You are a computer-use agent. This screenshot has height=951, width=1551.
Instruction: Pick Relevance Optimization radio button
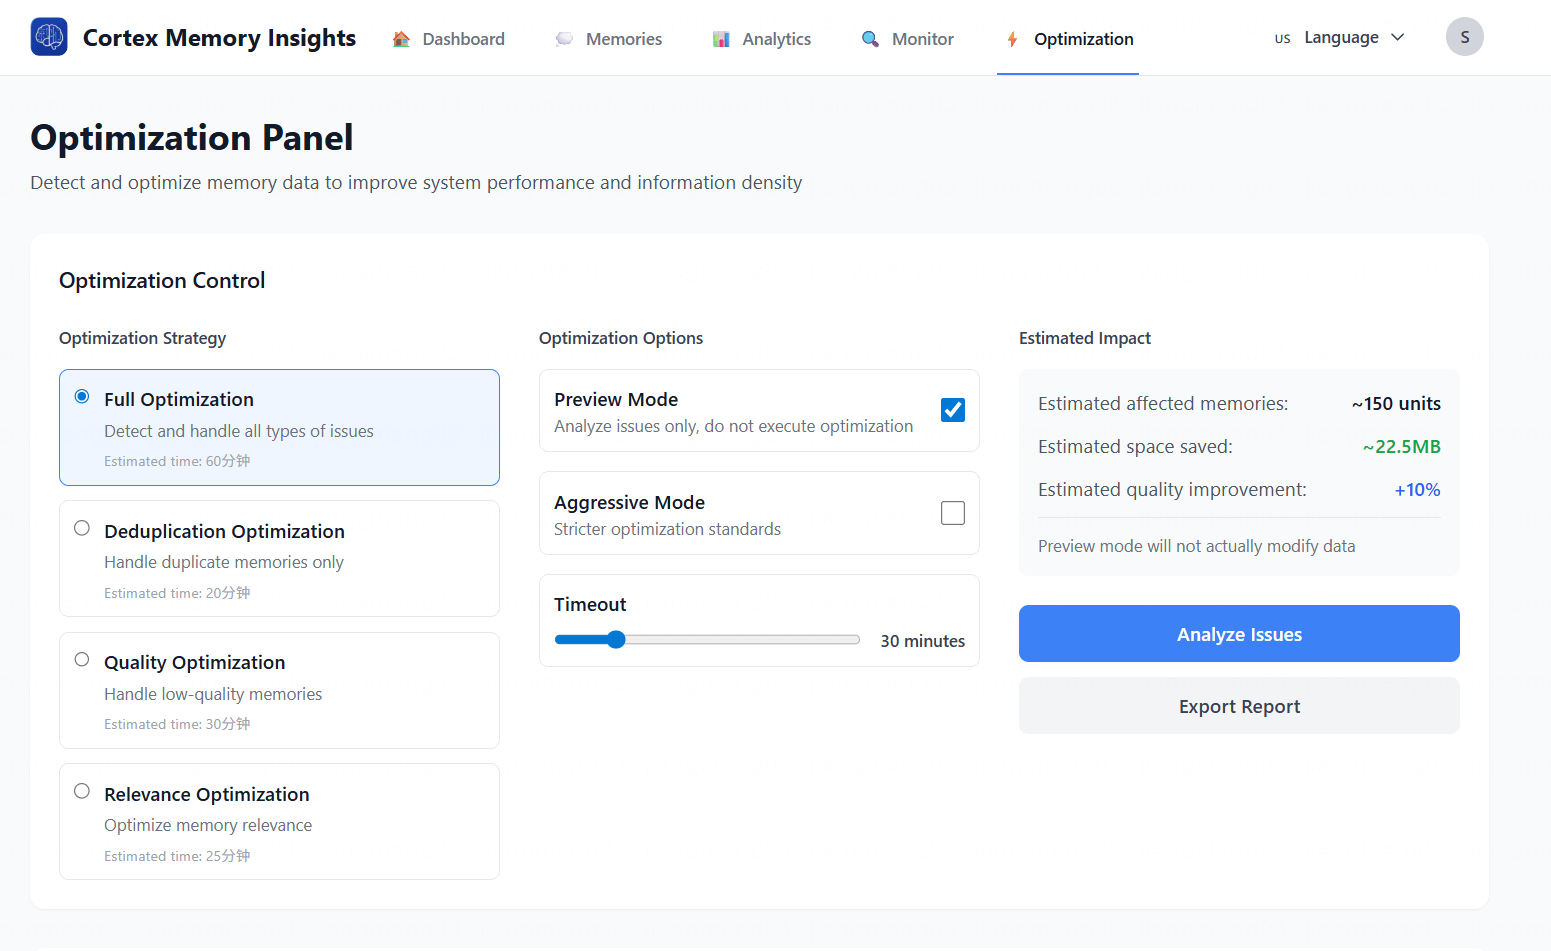click(x=82, y=791)
